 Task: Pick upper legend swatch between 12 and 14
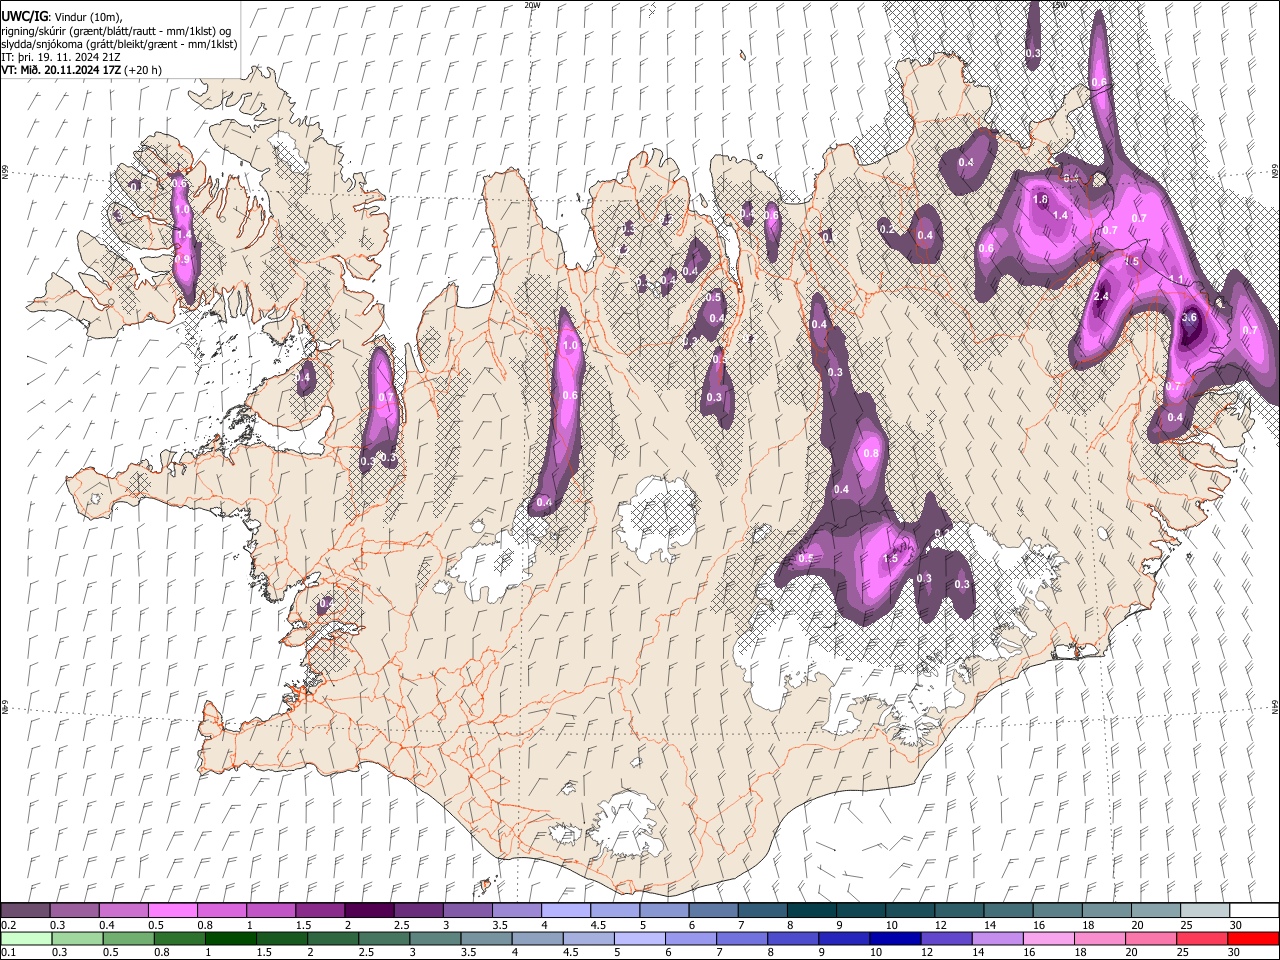coord(957,911)
